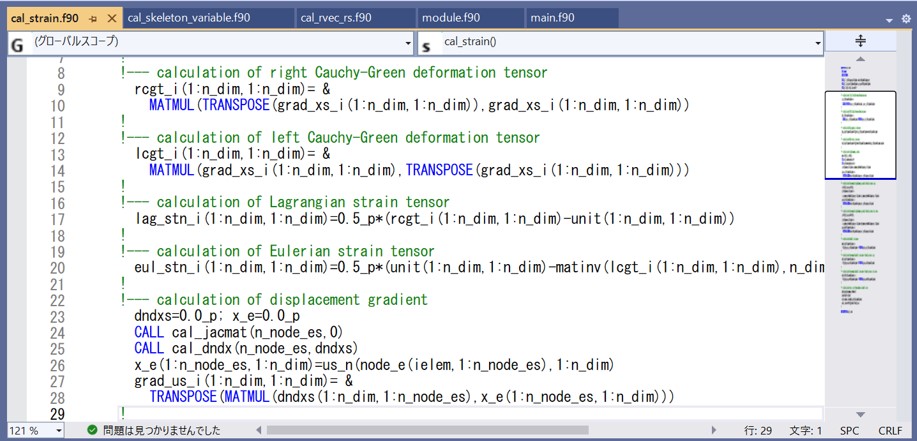Click the 行: 29 line indicator
The width and height of the screenshot is (917, 441).
pos(759,431)
